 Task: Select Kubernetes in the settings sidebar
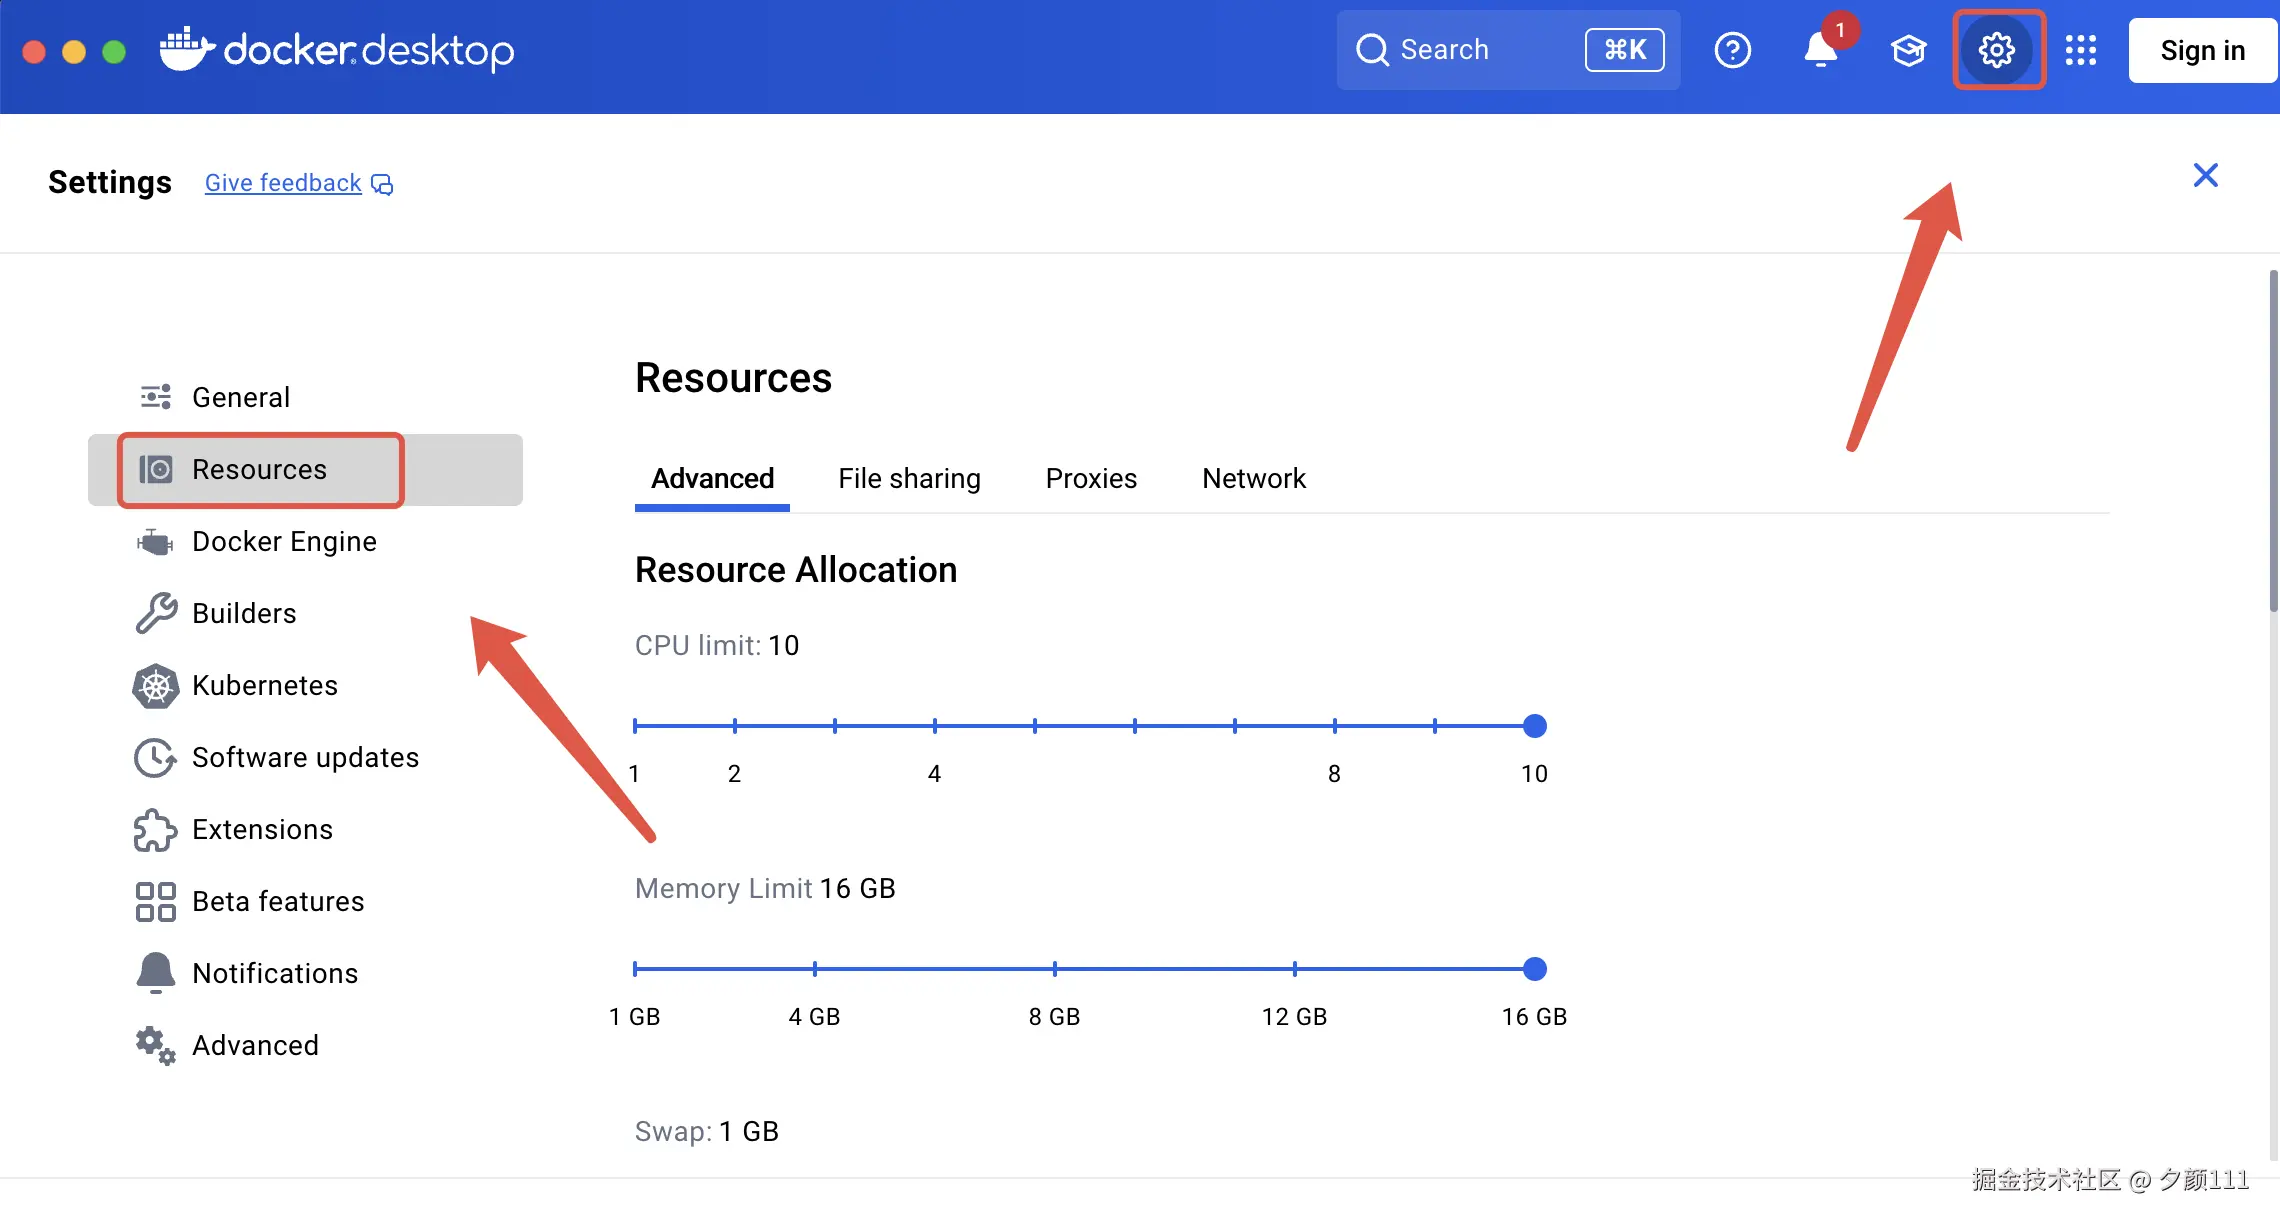[264, 685]
